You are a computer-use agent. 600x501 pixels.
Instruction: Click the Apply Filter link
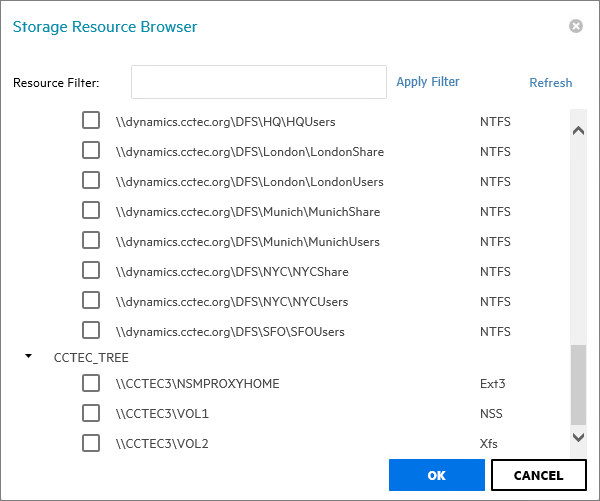point(428,82)
